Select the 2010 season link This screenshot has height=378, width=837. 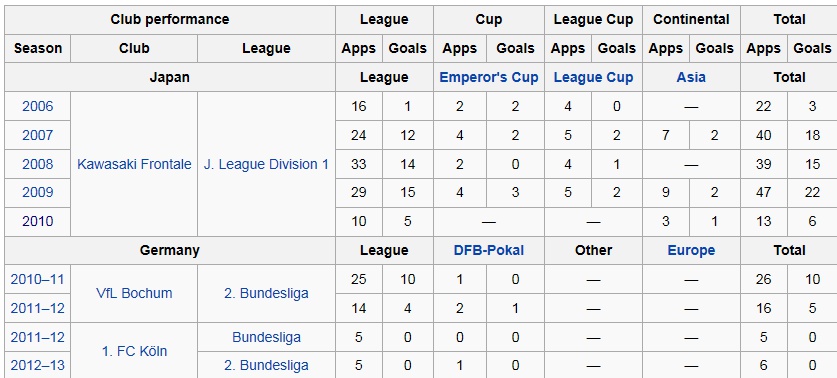click(x=37, y=222)
